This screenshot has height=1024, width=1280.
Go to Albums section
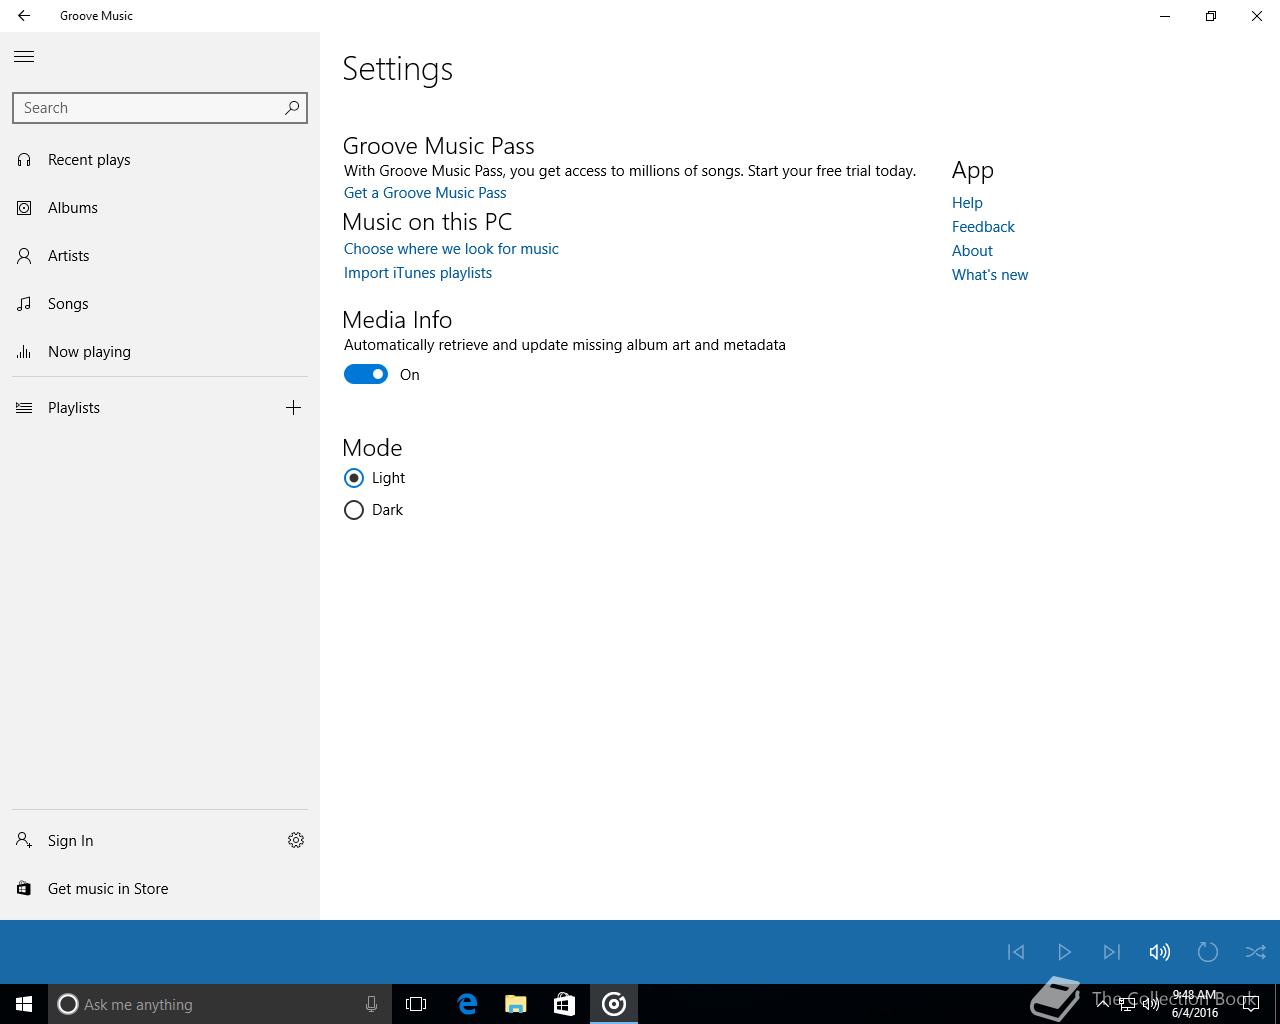pos(160,208)
